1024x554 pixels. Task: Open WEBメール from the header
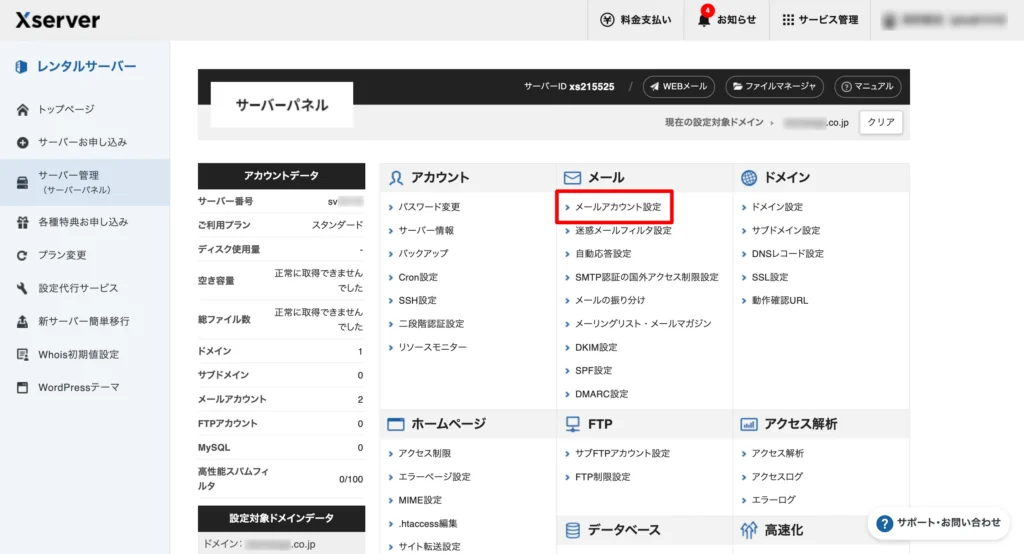(x=678, y=87)
